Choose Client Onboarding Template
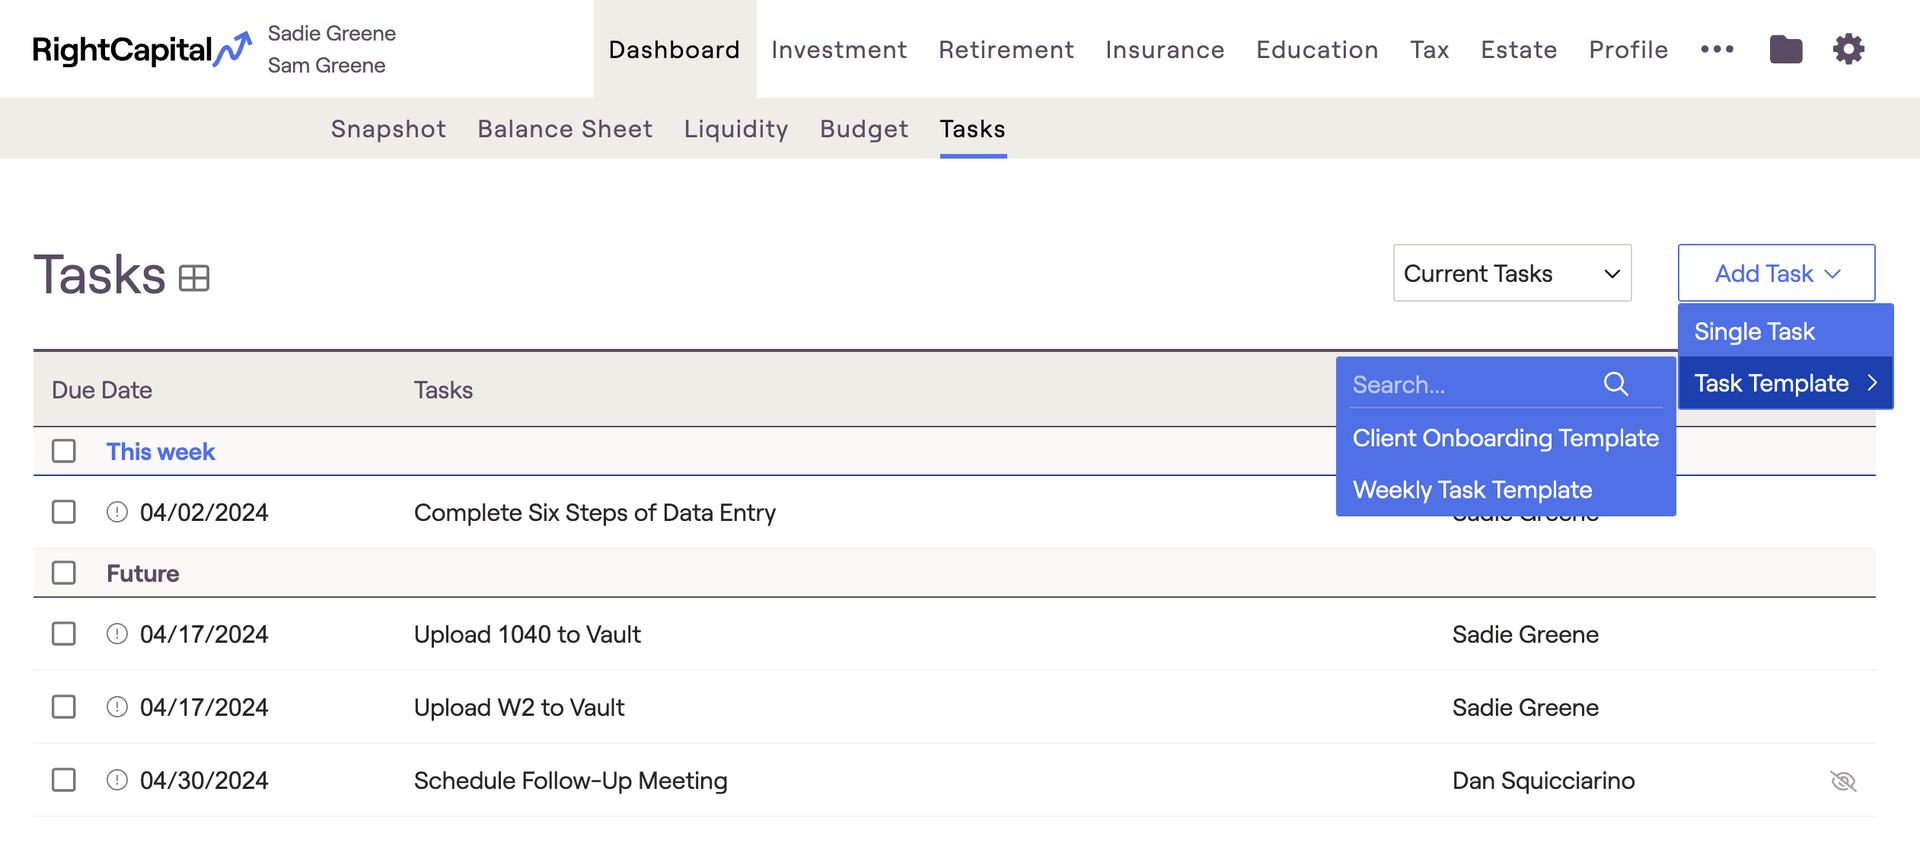This screenshot has width=1920, height=847. tap(1505, 438)
